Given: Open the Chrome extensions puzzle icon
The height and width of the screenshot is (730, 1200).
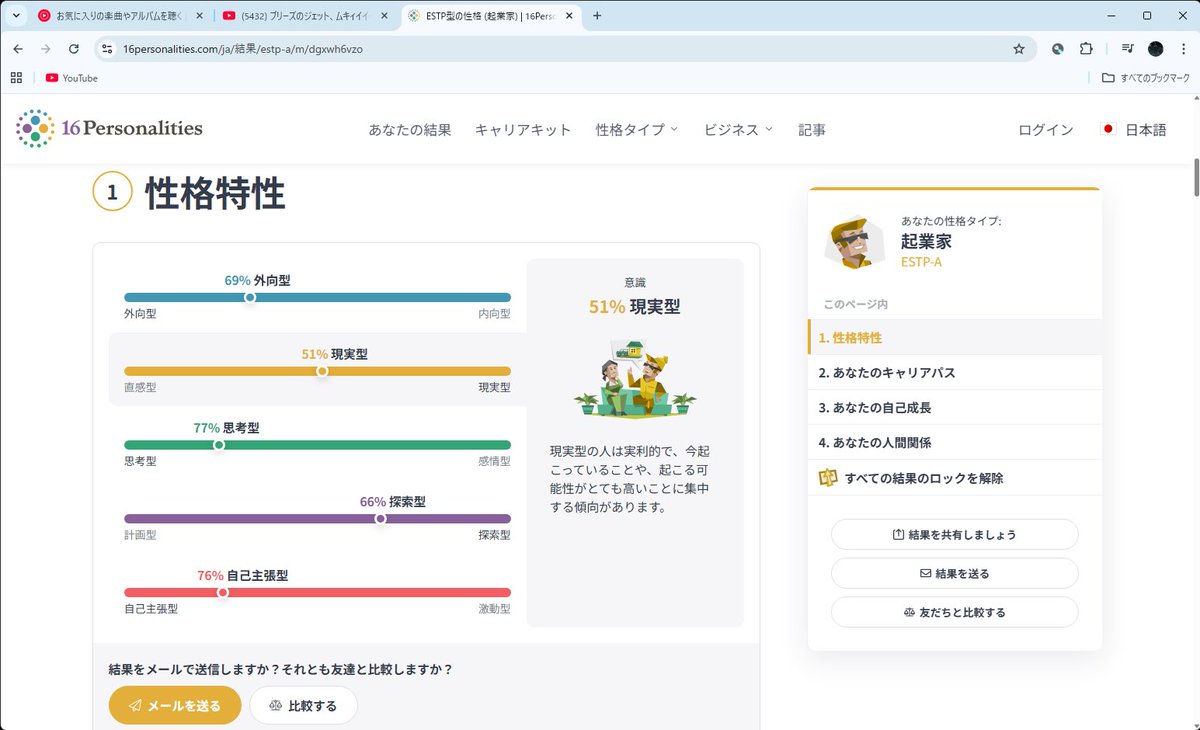Looking at the screenshot, I should coord(1086,47).
